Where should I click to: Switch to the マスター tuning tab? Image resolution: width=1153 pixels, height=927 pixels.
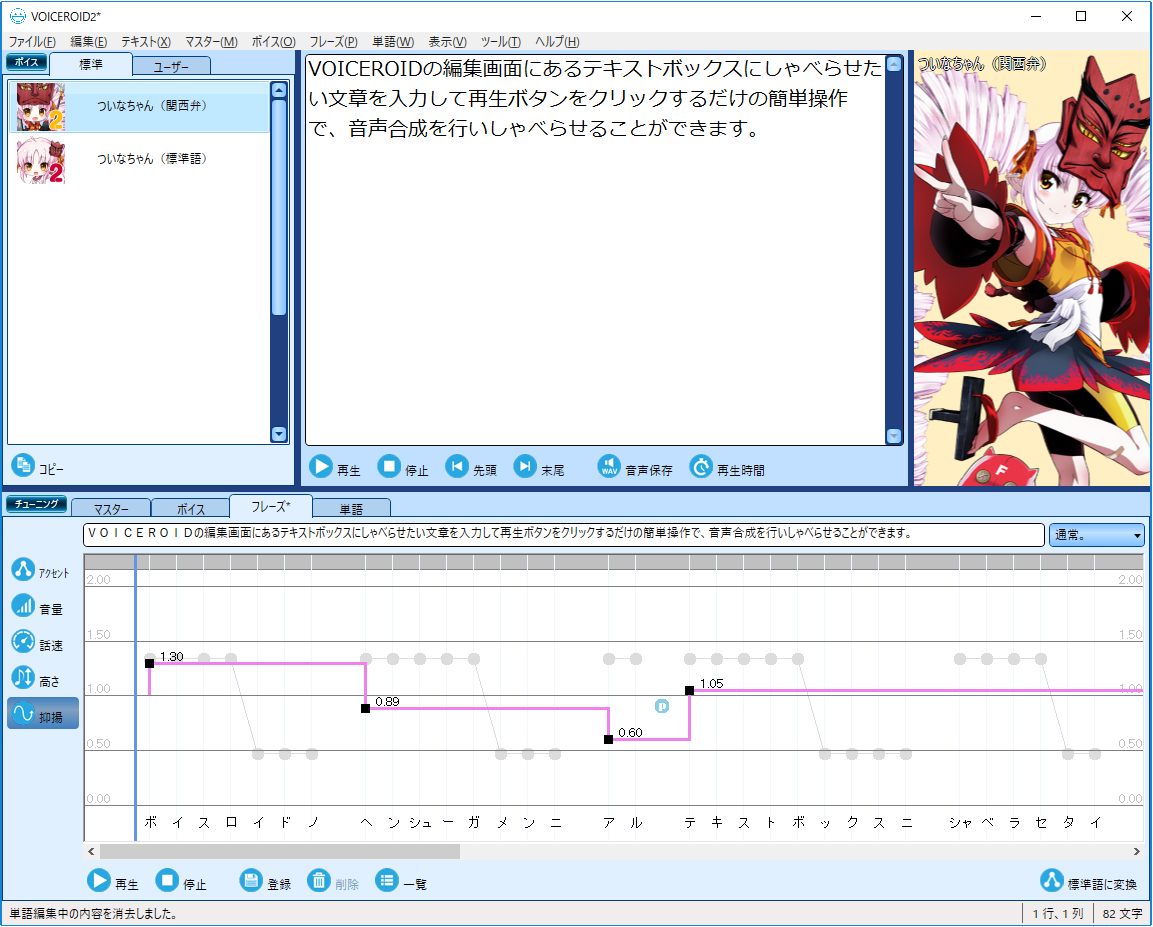pyautogui.click(x=111, y=508)
